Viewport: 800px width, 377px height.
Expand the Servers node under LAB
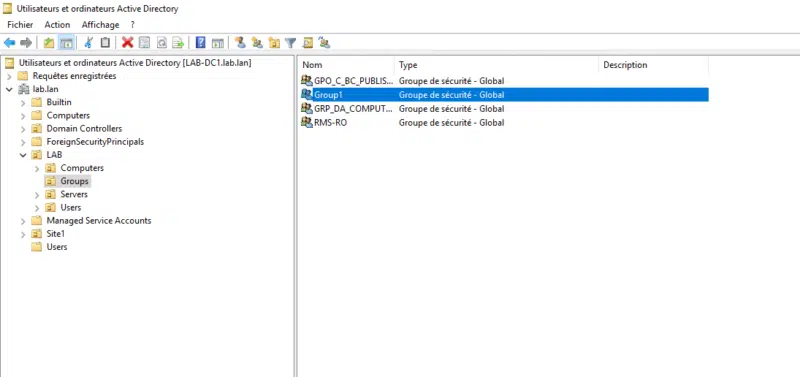click(x=37, y=195)
